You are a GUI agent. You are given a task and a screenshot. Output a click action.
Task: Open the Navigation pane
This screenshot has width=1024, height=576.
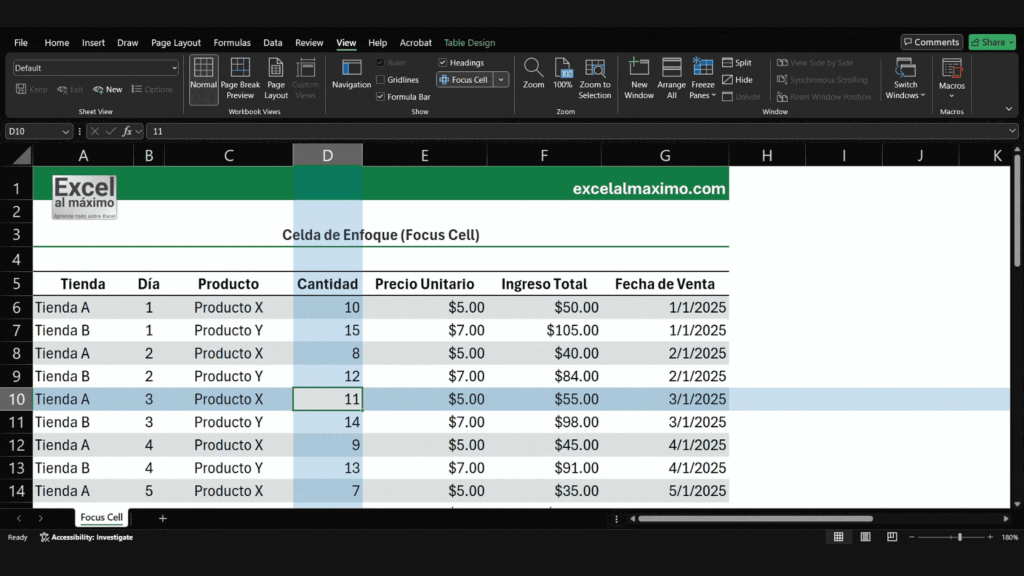tap(351, 74)
